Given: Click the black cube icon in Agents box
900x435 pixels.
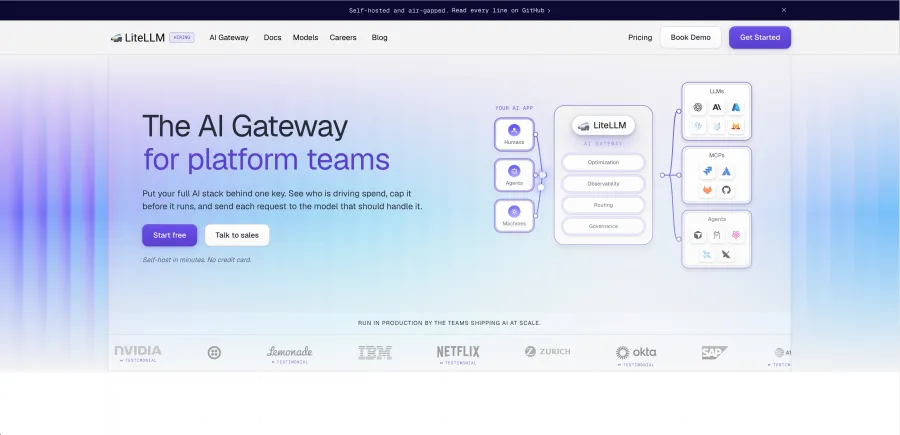Looking at the screenshot, I should 697,235.
